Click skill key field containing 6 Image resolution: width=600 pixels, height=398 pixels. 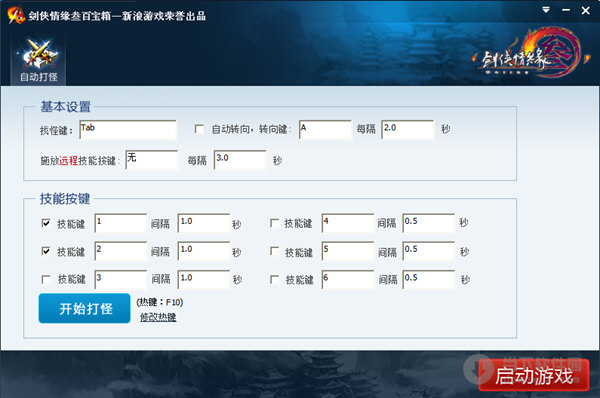pyautogui.click(x=348, y=279)
